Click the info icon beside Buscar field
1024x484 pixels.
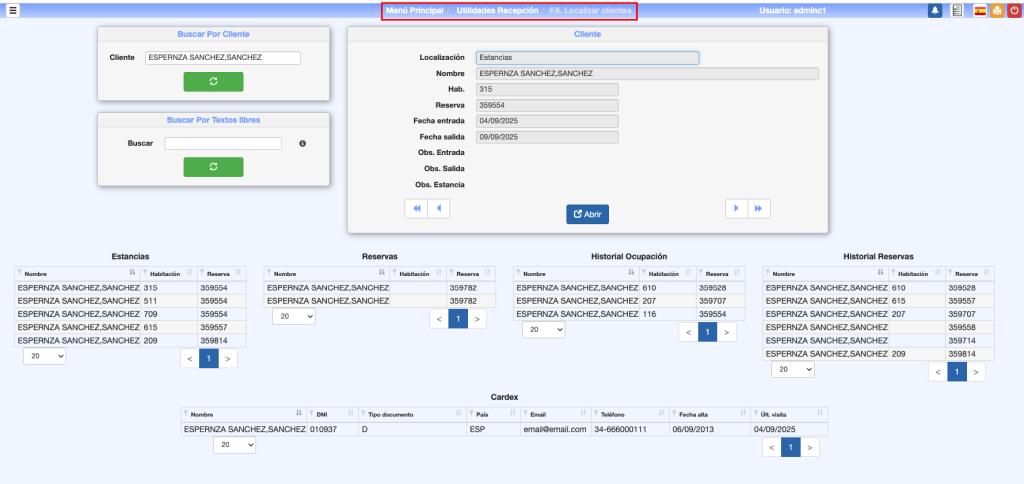click(x=303, y=144)
